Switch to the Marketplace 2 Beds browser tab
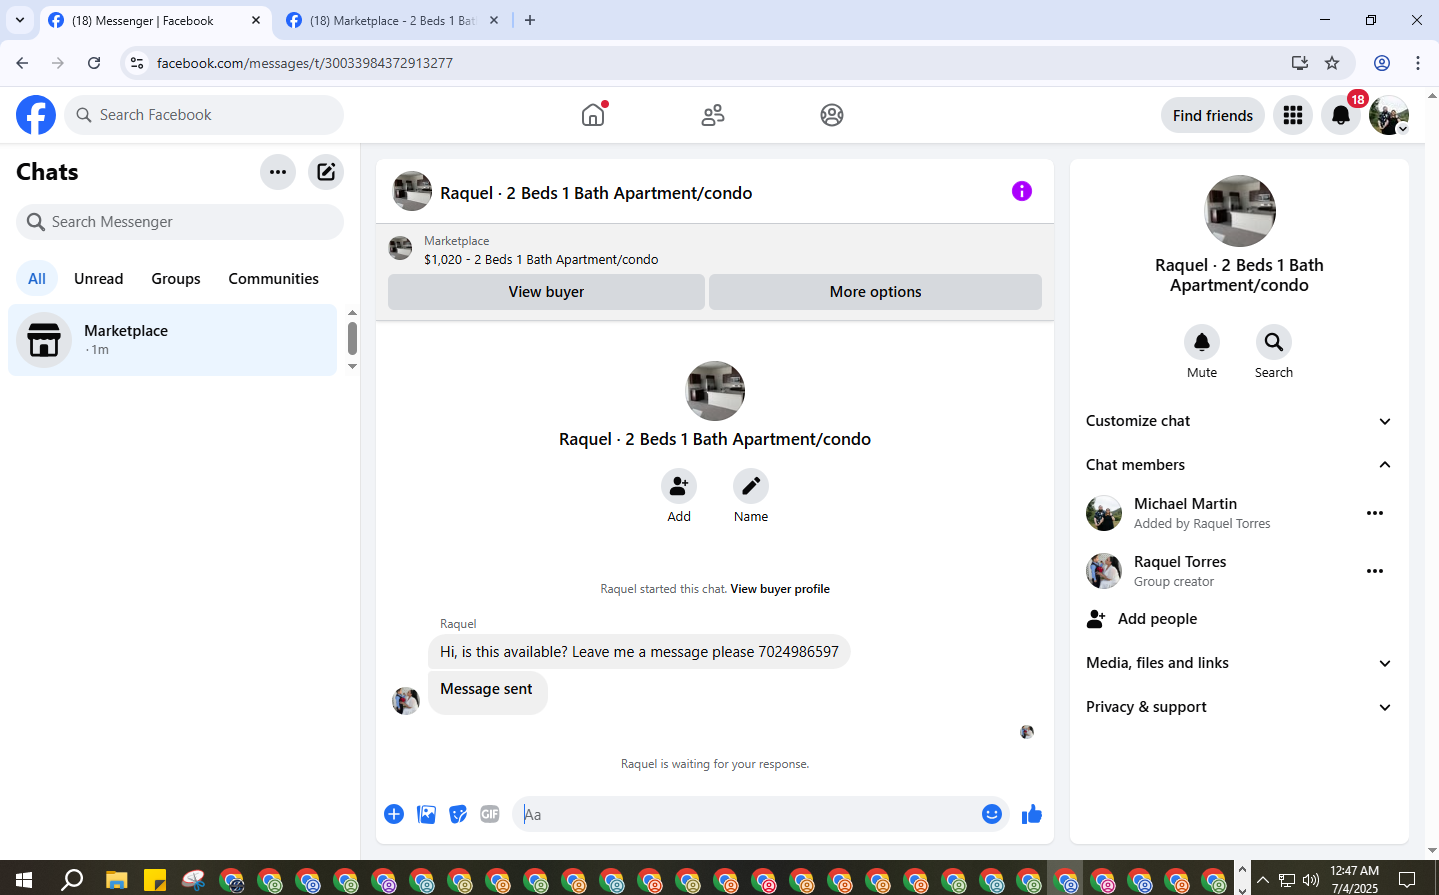 point(393,20)
